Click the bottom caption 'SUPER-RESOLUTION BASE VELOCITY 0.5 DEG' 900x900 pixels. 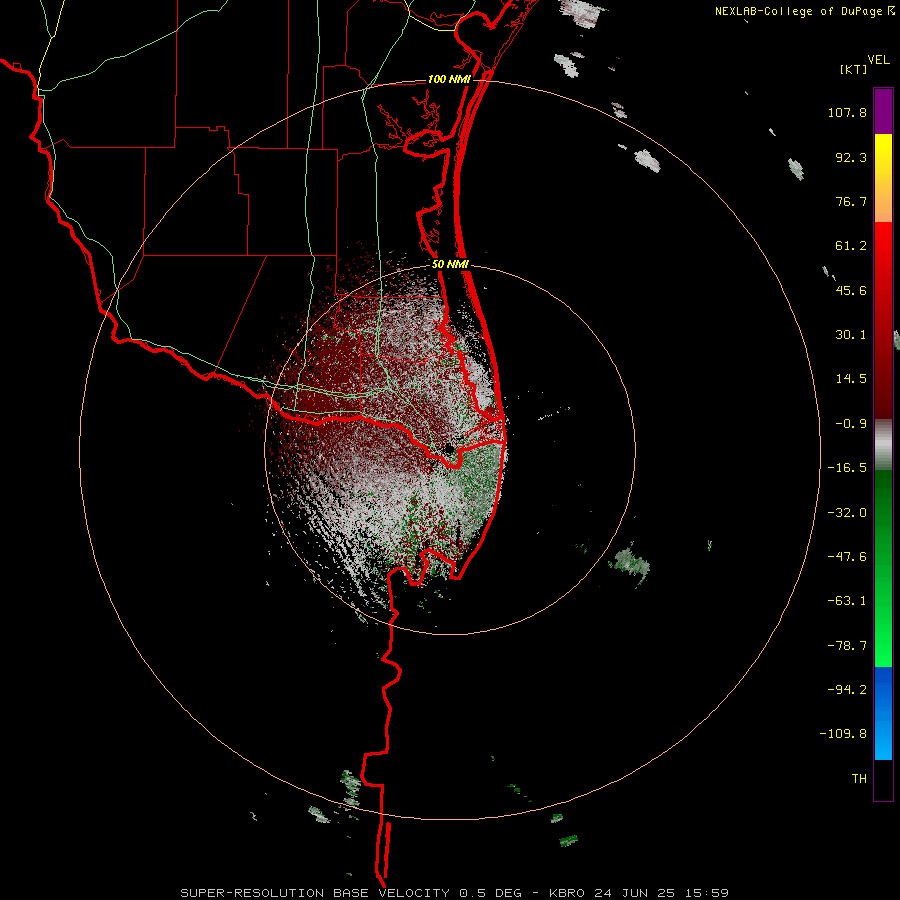point(351,893)
